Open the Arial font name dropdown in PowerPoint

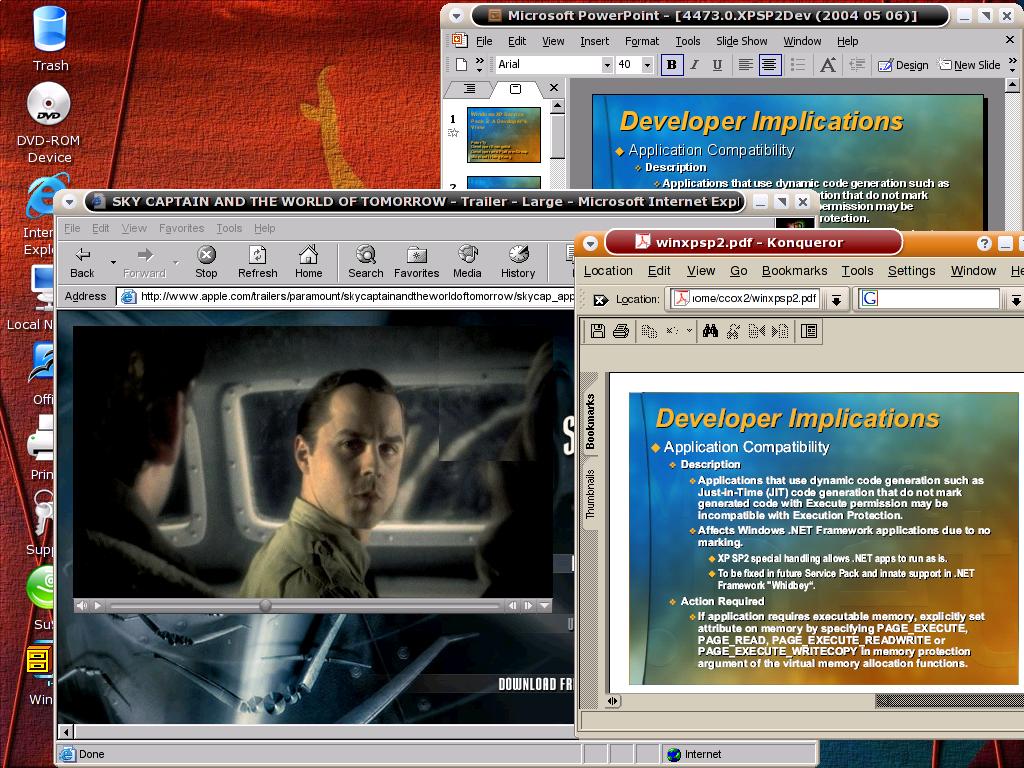[x=607, y=65]
